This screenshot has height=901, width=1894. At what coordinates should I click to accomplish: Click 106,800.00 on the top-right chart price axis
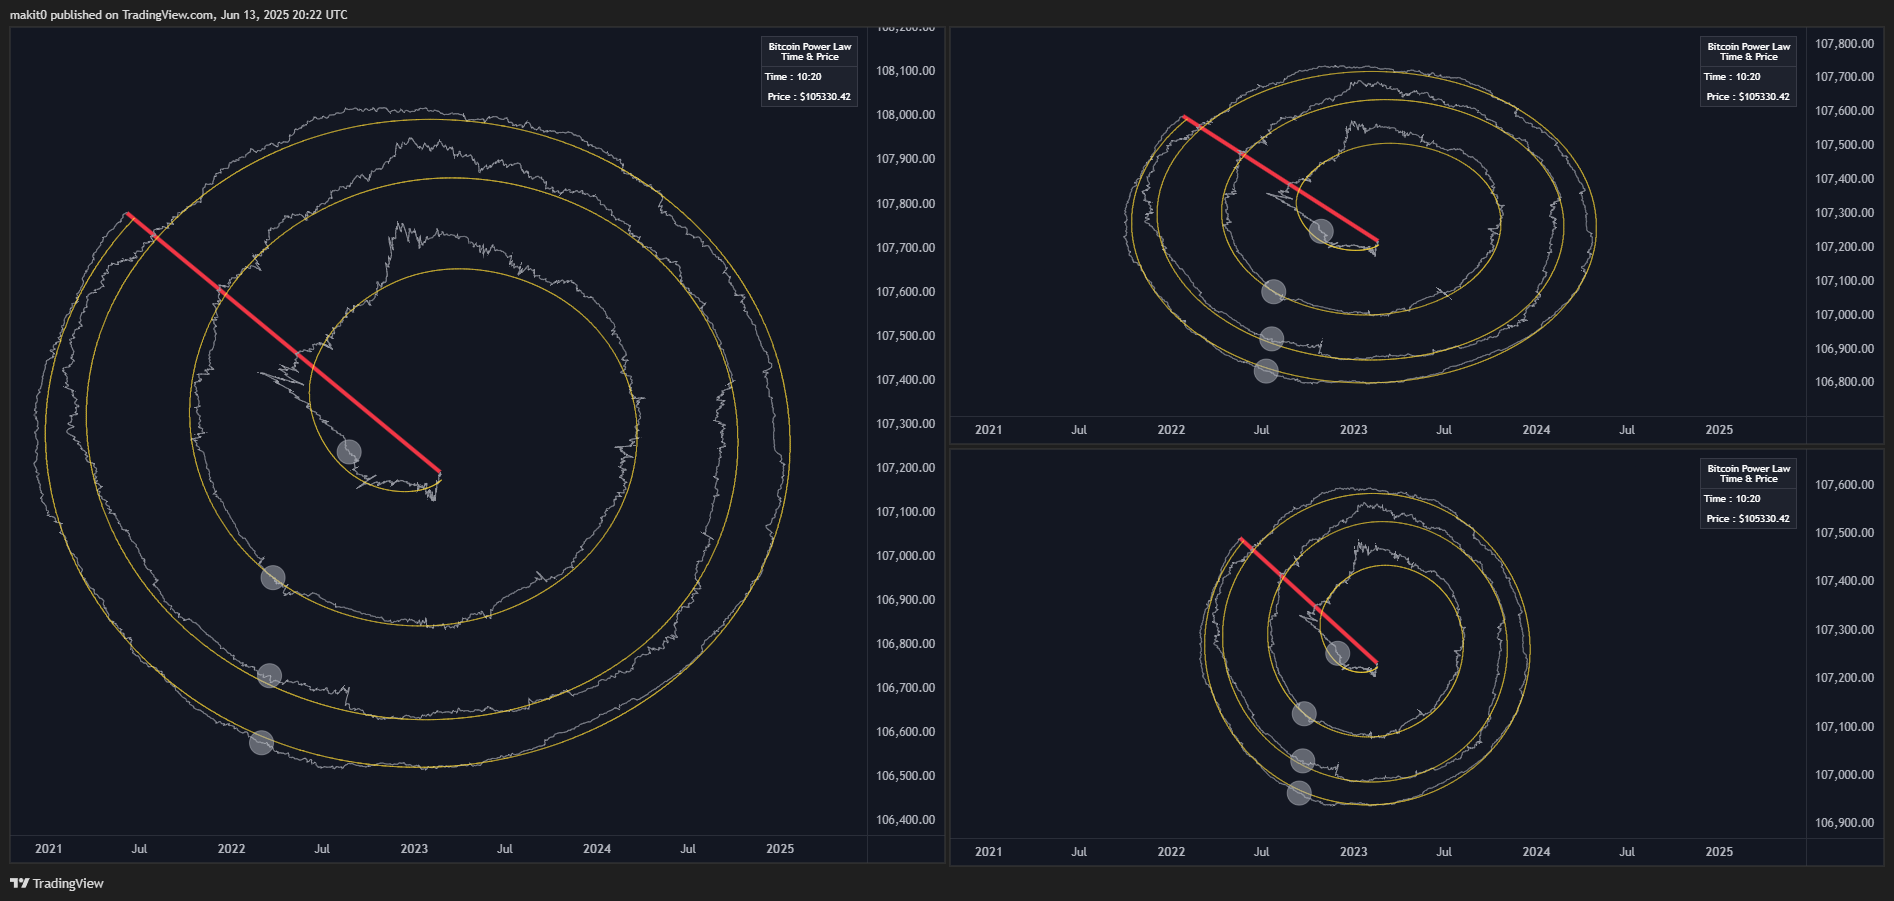1845,382
